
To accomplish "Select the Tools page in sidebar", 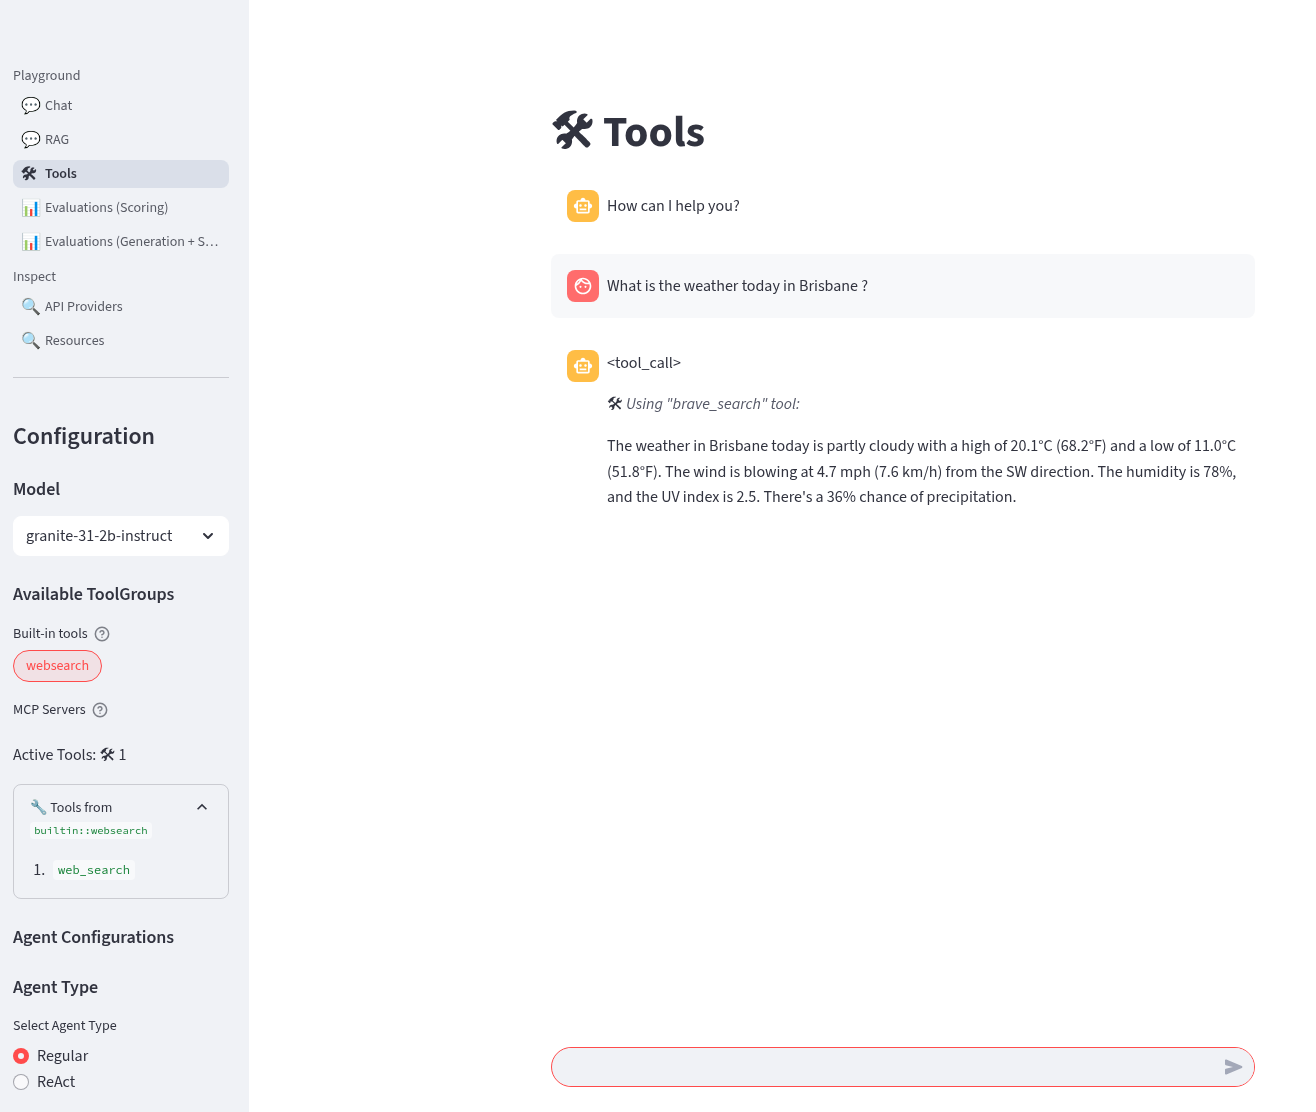I will coord(121,174).
